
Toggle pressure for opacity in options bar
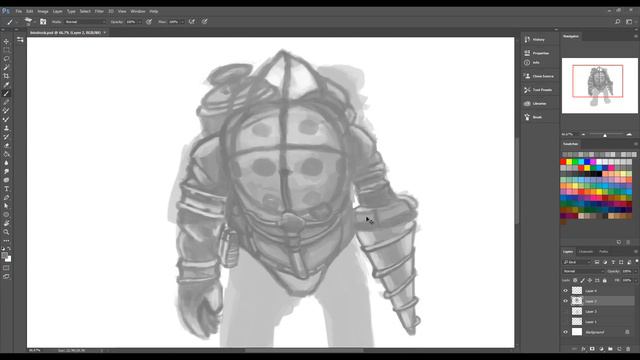click(149, 22)
